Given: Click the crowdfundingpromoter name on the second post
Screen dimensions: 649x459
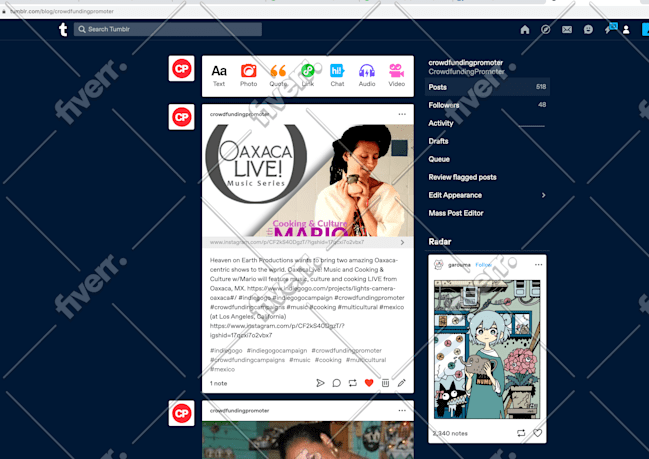Looking at the screenshot, I should (x=239, y=411).
